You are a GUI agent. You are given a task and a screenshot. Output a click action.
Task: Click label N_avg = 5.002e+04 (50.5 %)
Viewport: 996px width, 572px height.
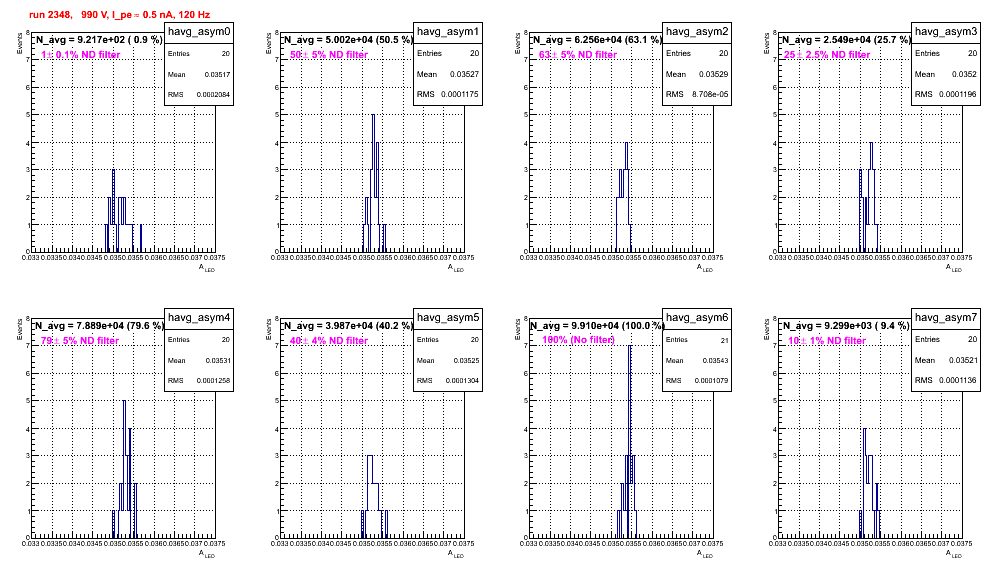pos(348,39)
